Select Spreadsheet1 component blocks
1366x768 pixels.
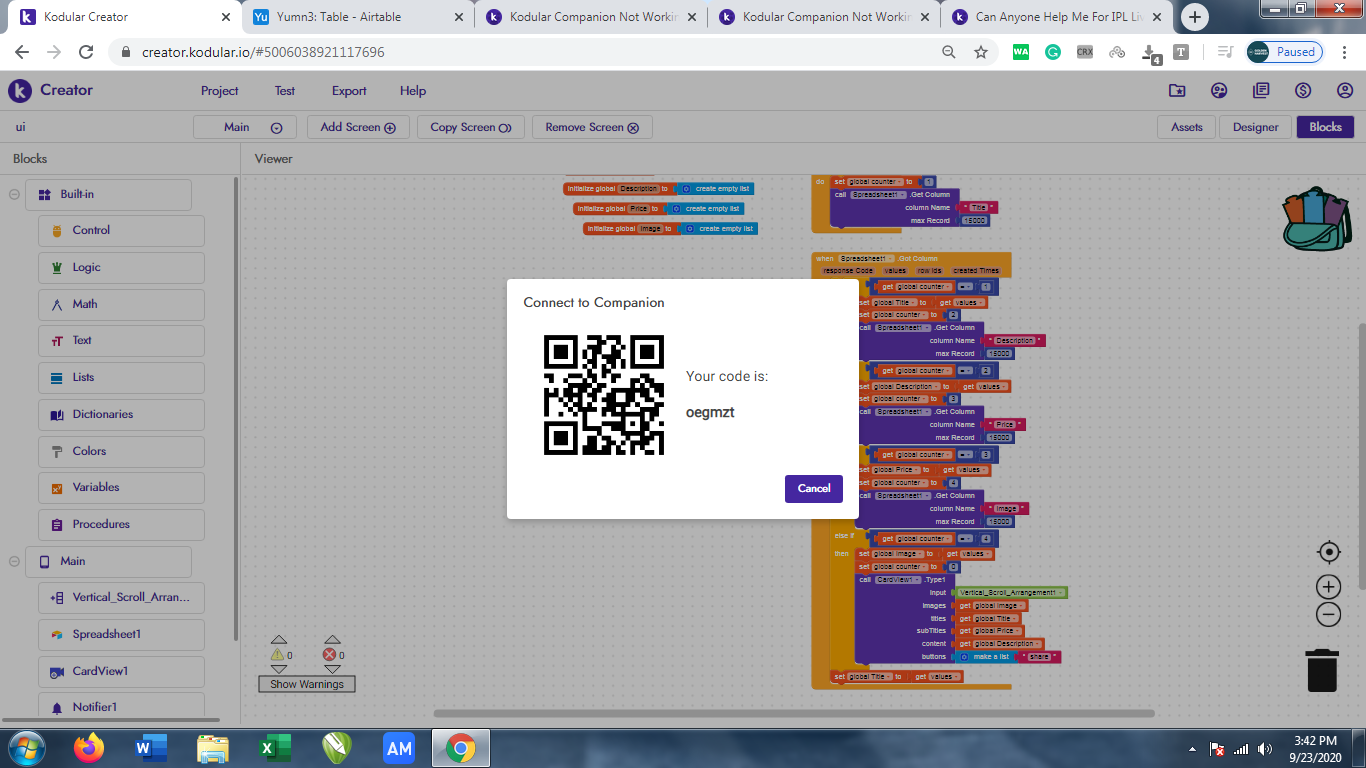121,634
